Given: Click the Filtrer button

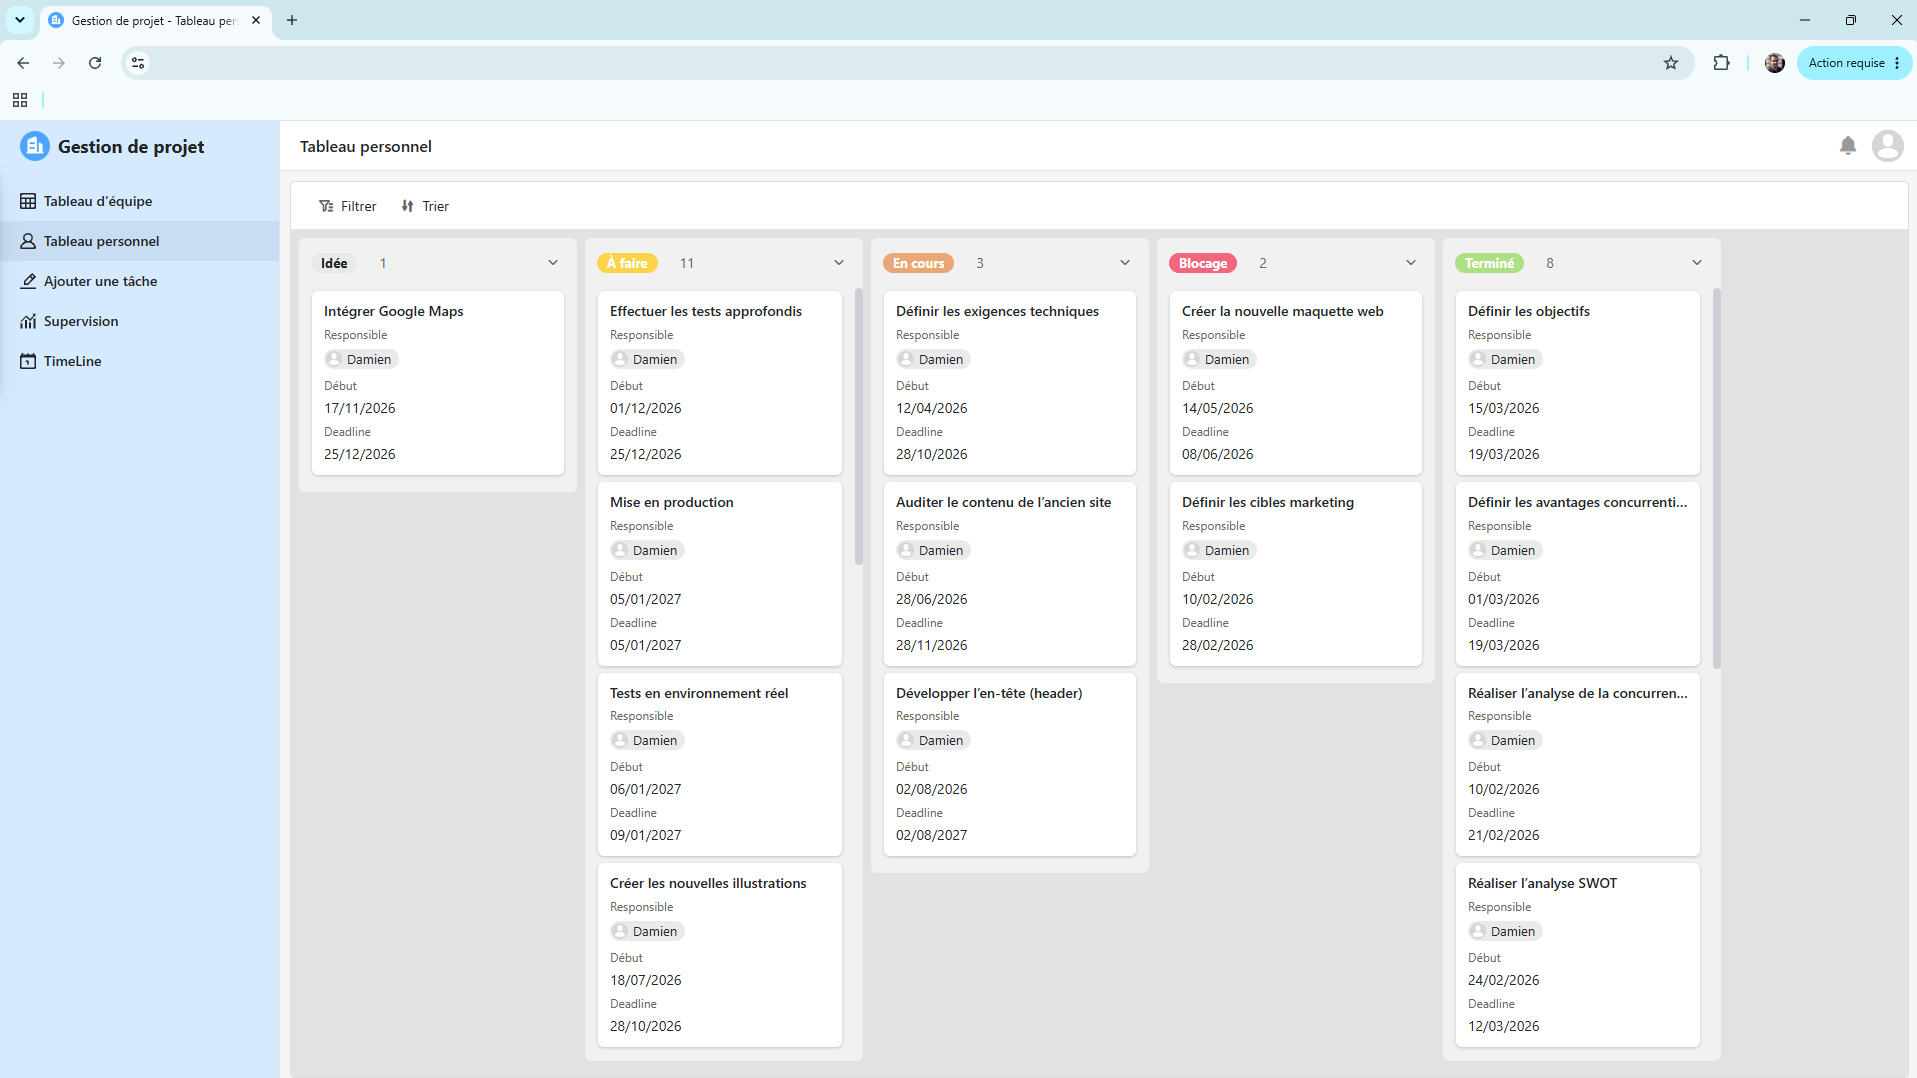Looking at the screenshot, I should click(348, 206).
